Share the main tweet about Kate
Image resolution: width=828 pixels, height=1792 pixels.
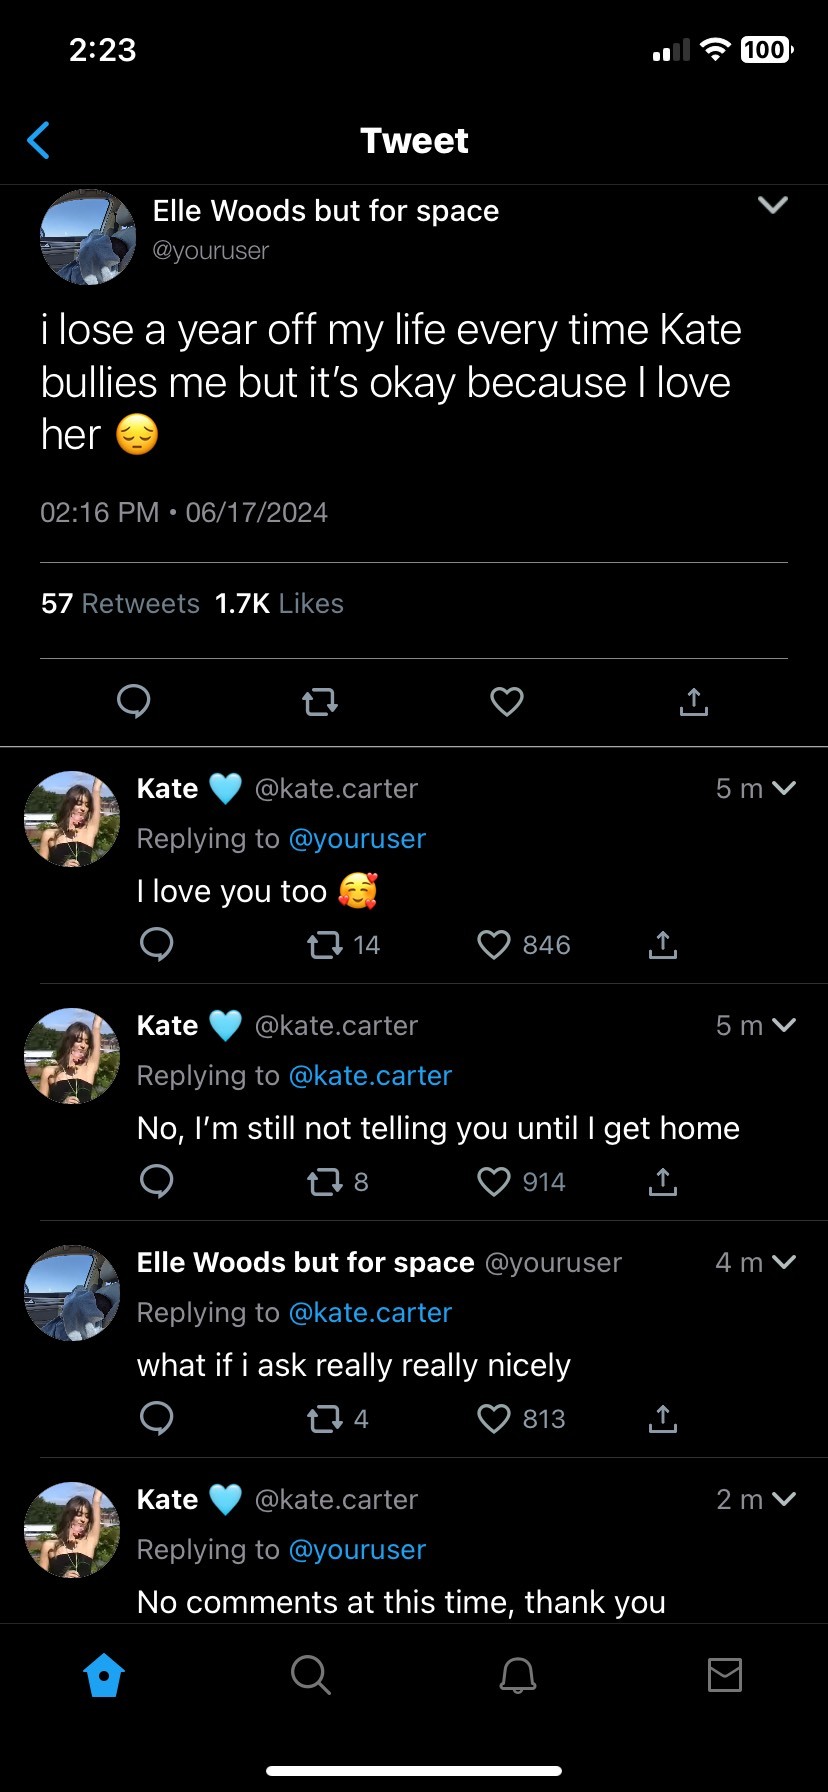pyautogui.click(x=693, y=702)
